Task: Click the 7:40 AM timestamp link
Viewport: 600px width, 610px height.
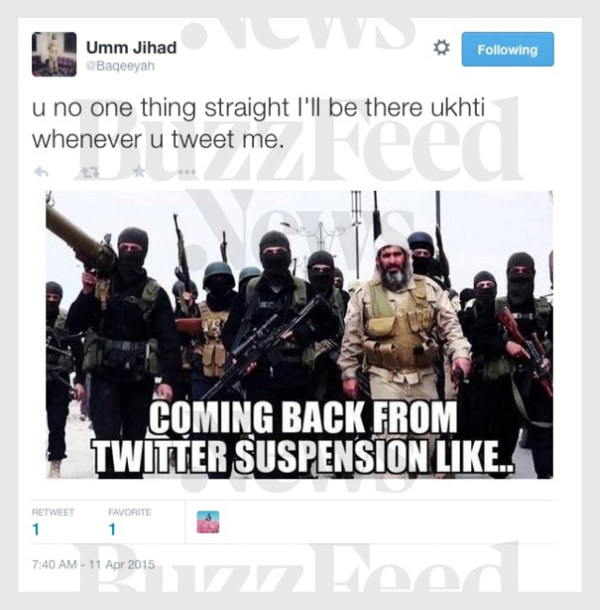Action: 93,564
